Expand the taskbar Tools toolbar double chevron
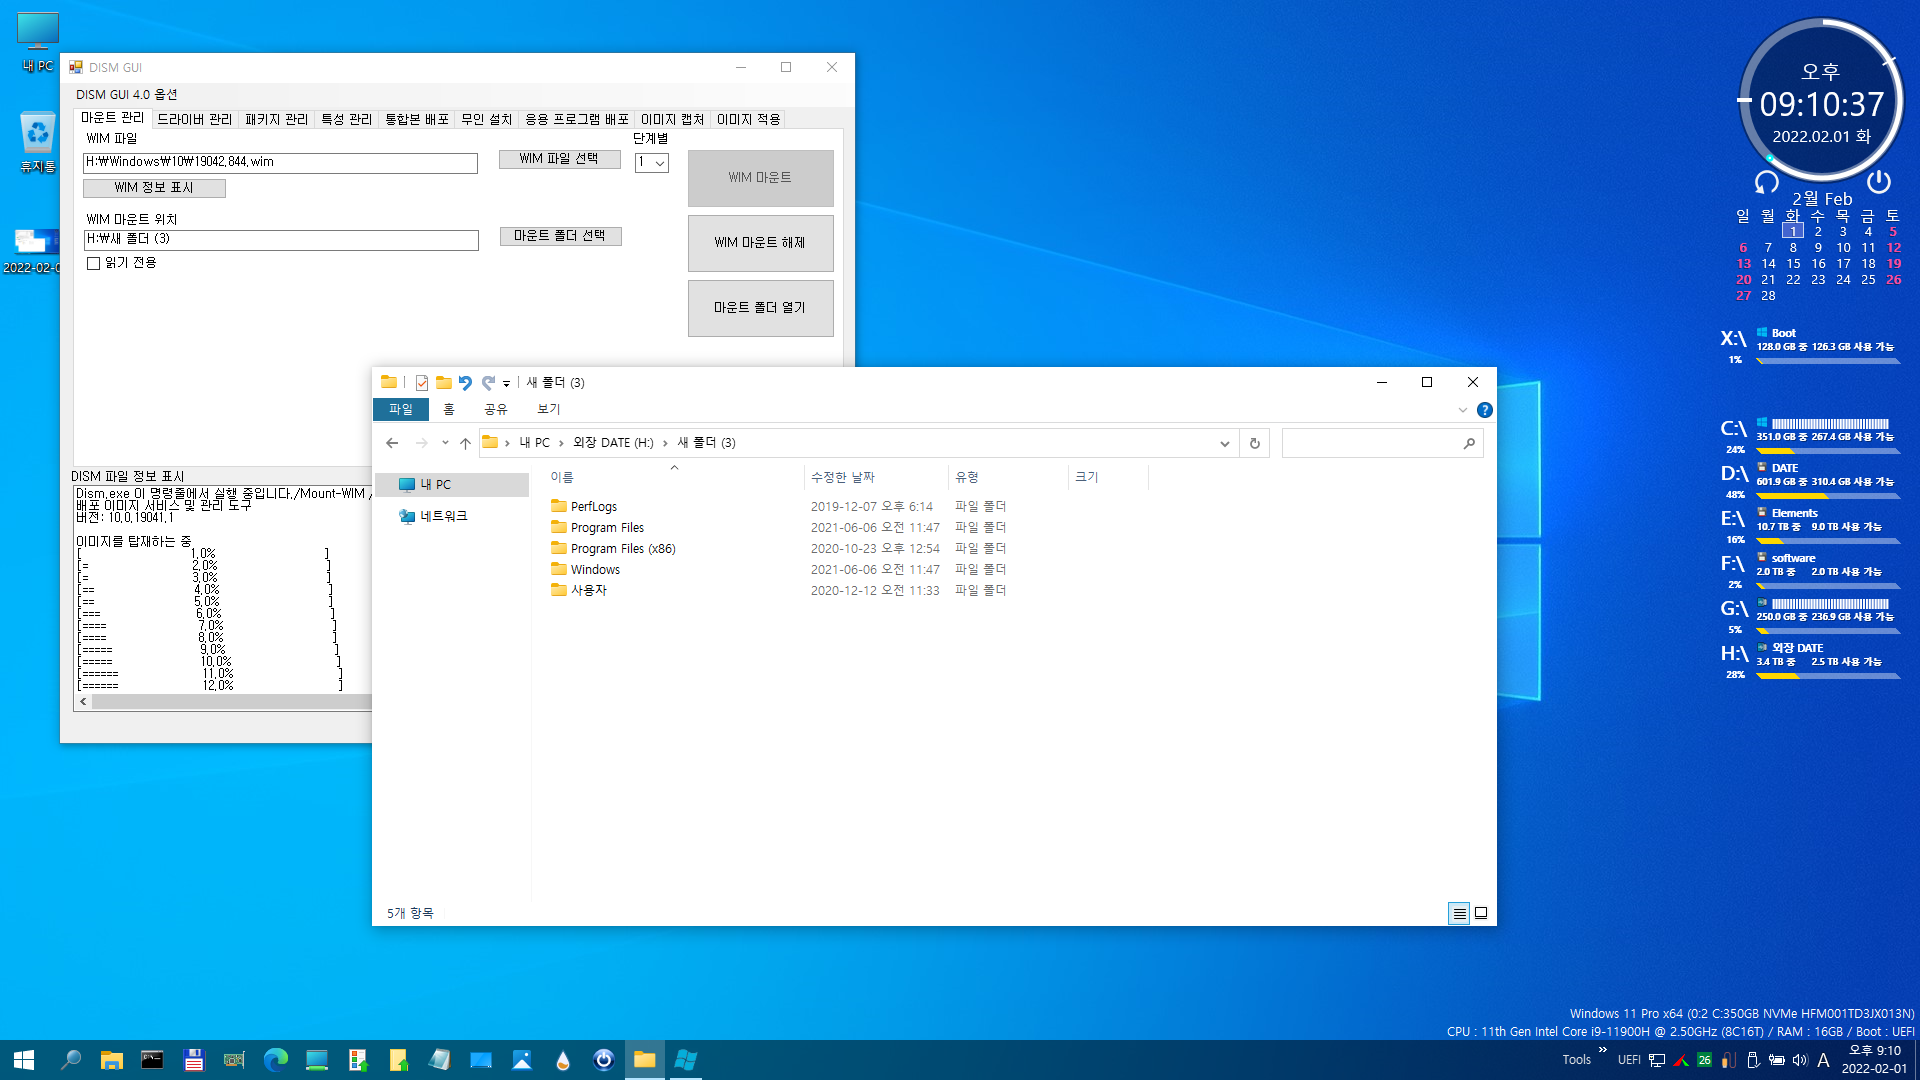1920x1080 pixels. point(1603,1050)
